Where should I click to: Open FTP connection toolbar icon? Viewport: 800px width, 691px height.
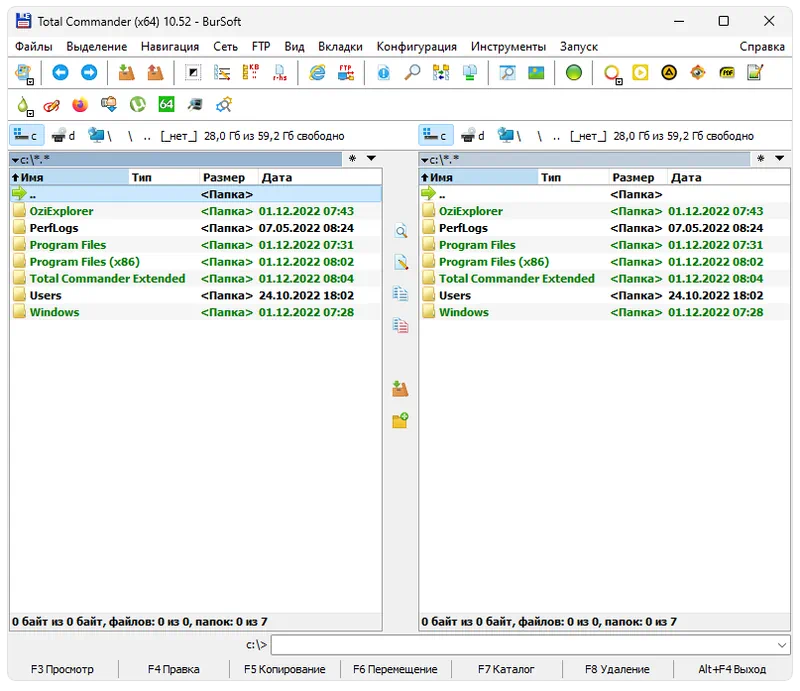[346, 72]
